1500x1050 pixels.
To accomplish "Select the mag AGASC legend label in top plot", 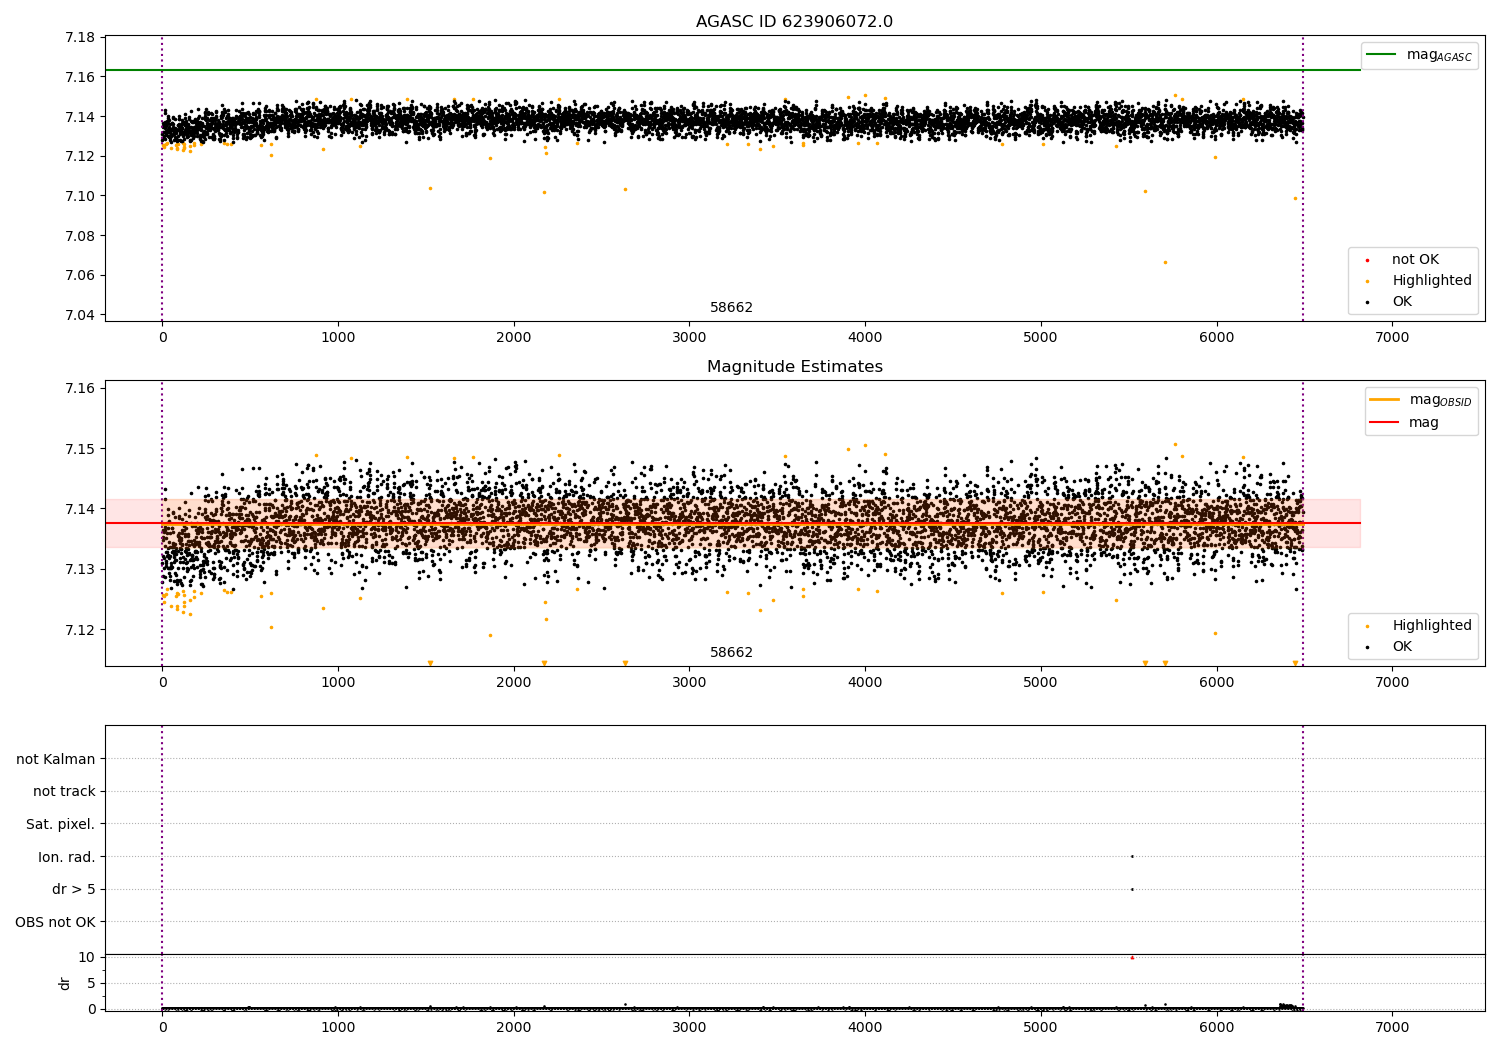I will (1439, 55).
